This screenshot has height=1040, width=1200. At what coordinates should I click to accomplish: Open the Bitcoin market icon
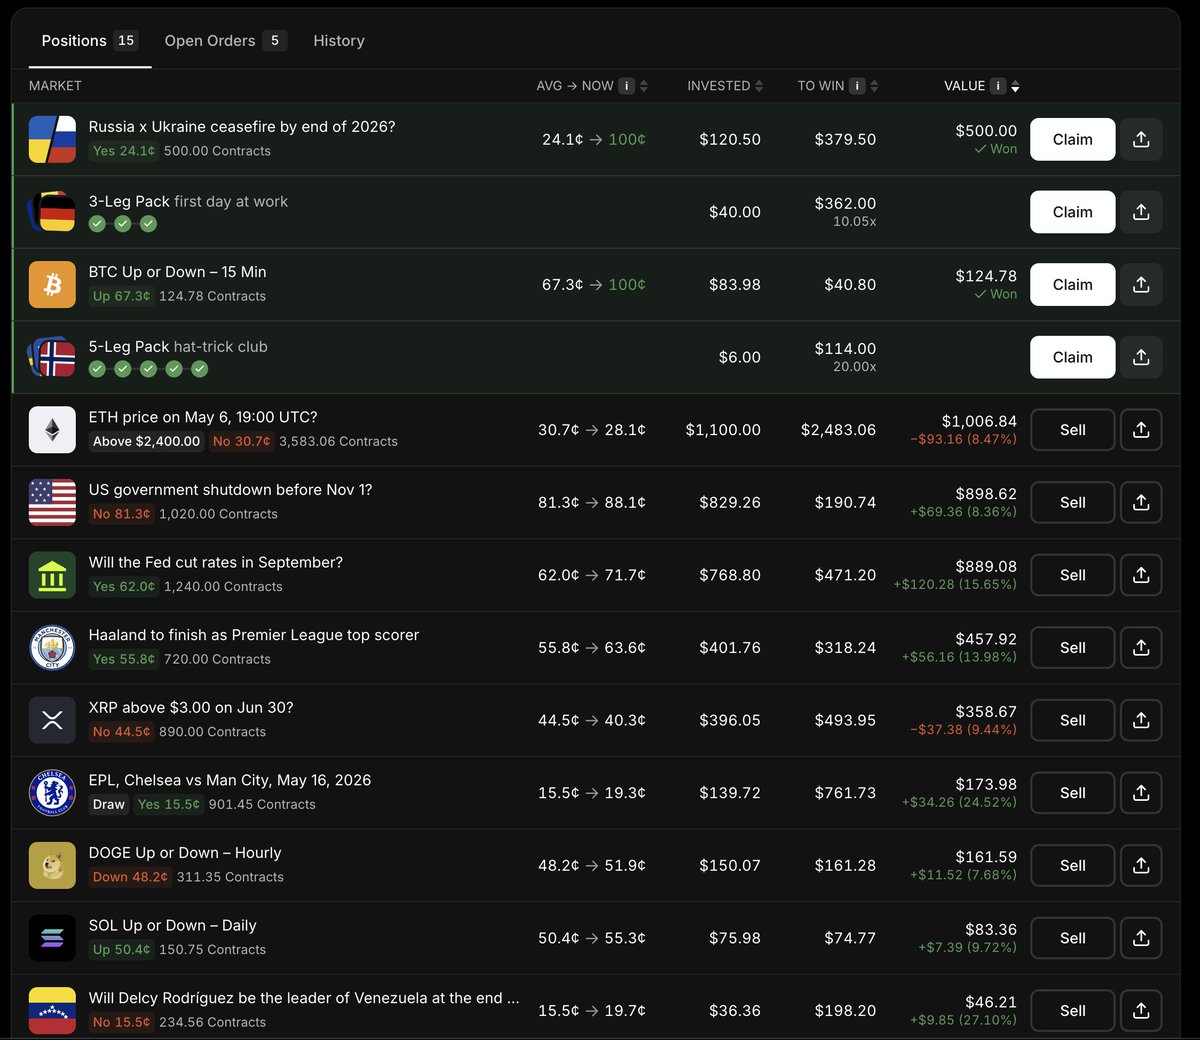52,285
